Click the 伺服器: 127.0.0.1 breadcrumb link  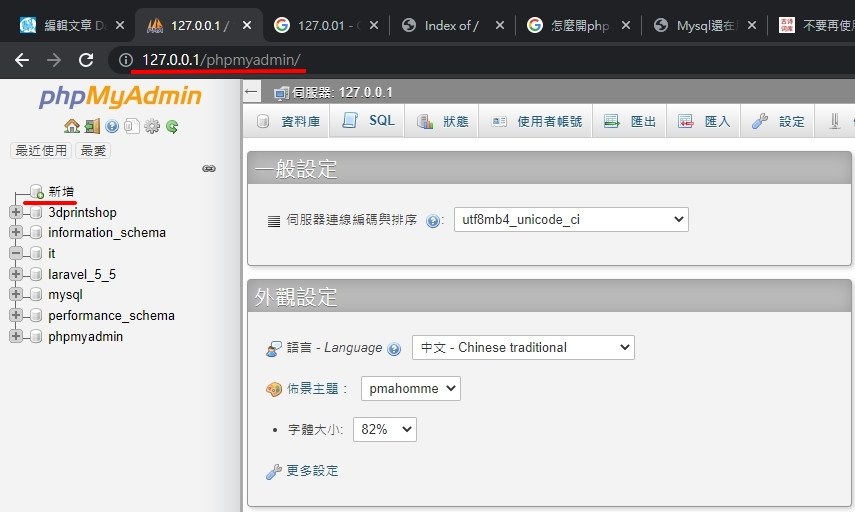click(x=342, y=93)
